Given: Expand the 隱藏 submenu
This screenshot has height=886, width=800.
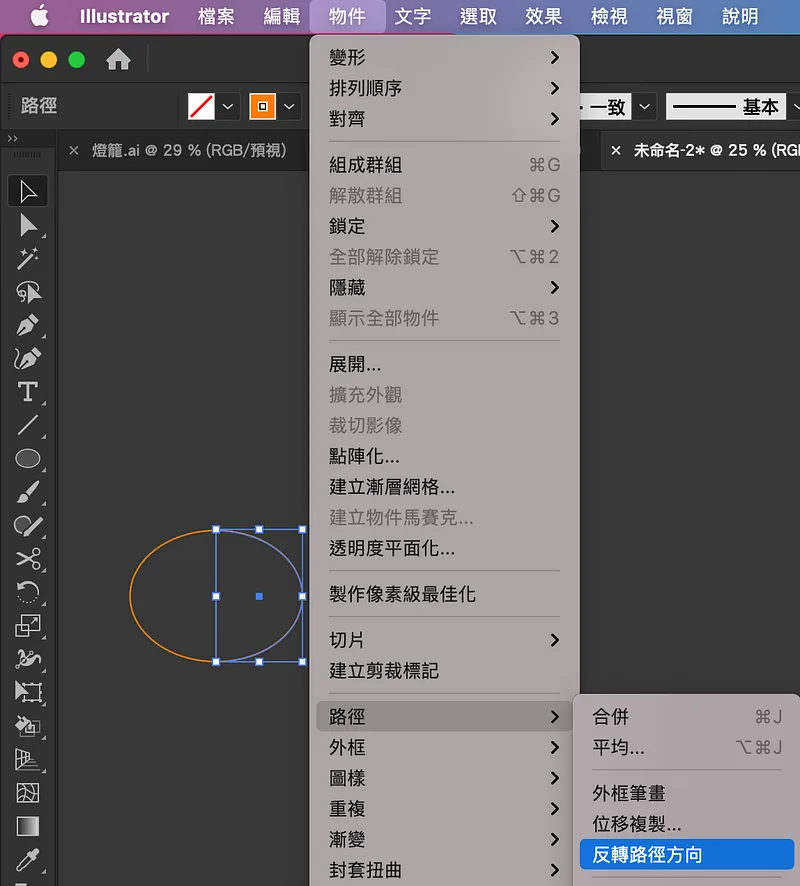Looking at the screenshot, I should [x=444, y=288].
